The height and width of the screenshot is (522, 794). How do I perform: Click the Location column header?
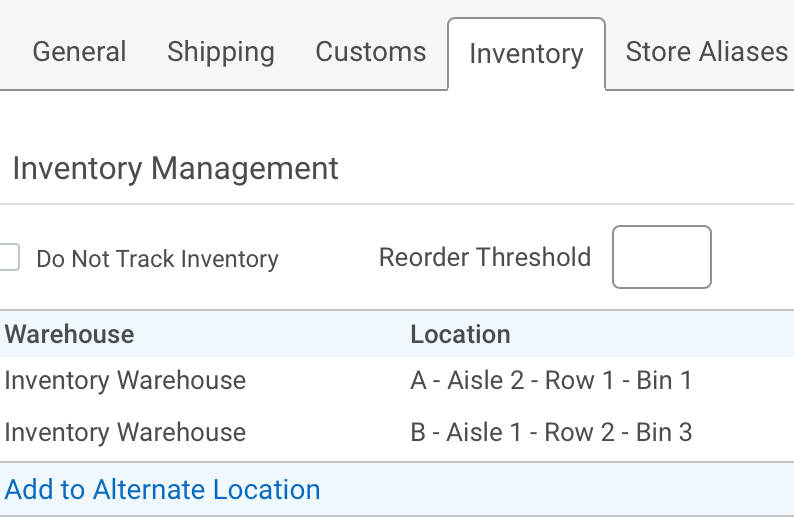[460, 334]
